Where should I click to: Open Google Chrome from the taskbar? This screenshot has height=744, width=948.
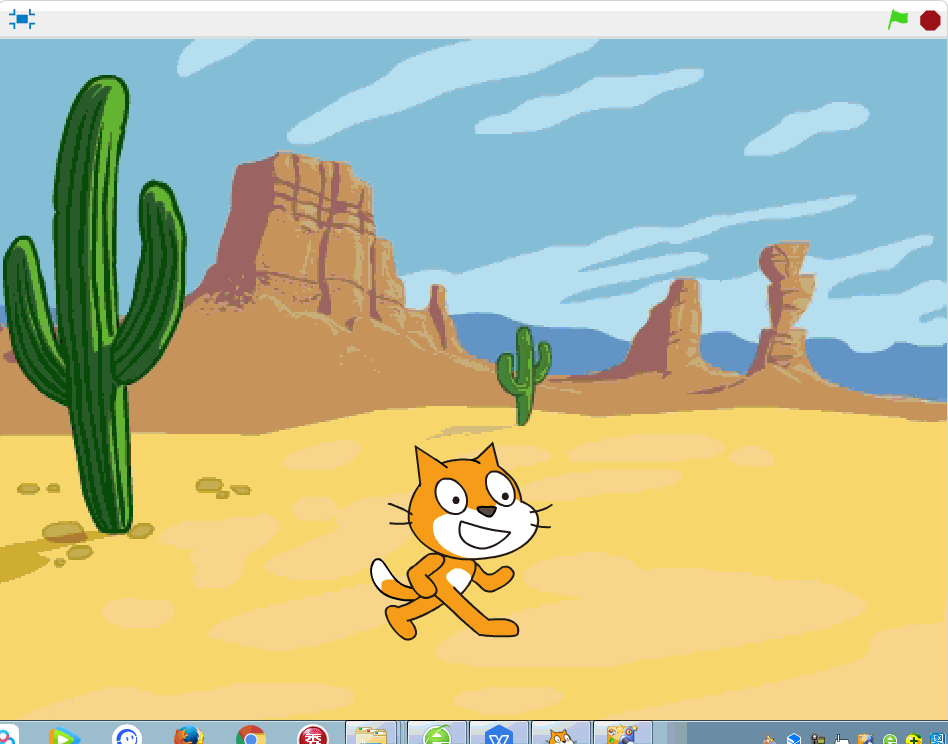pos(250,735)
